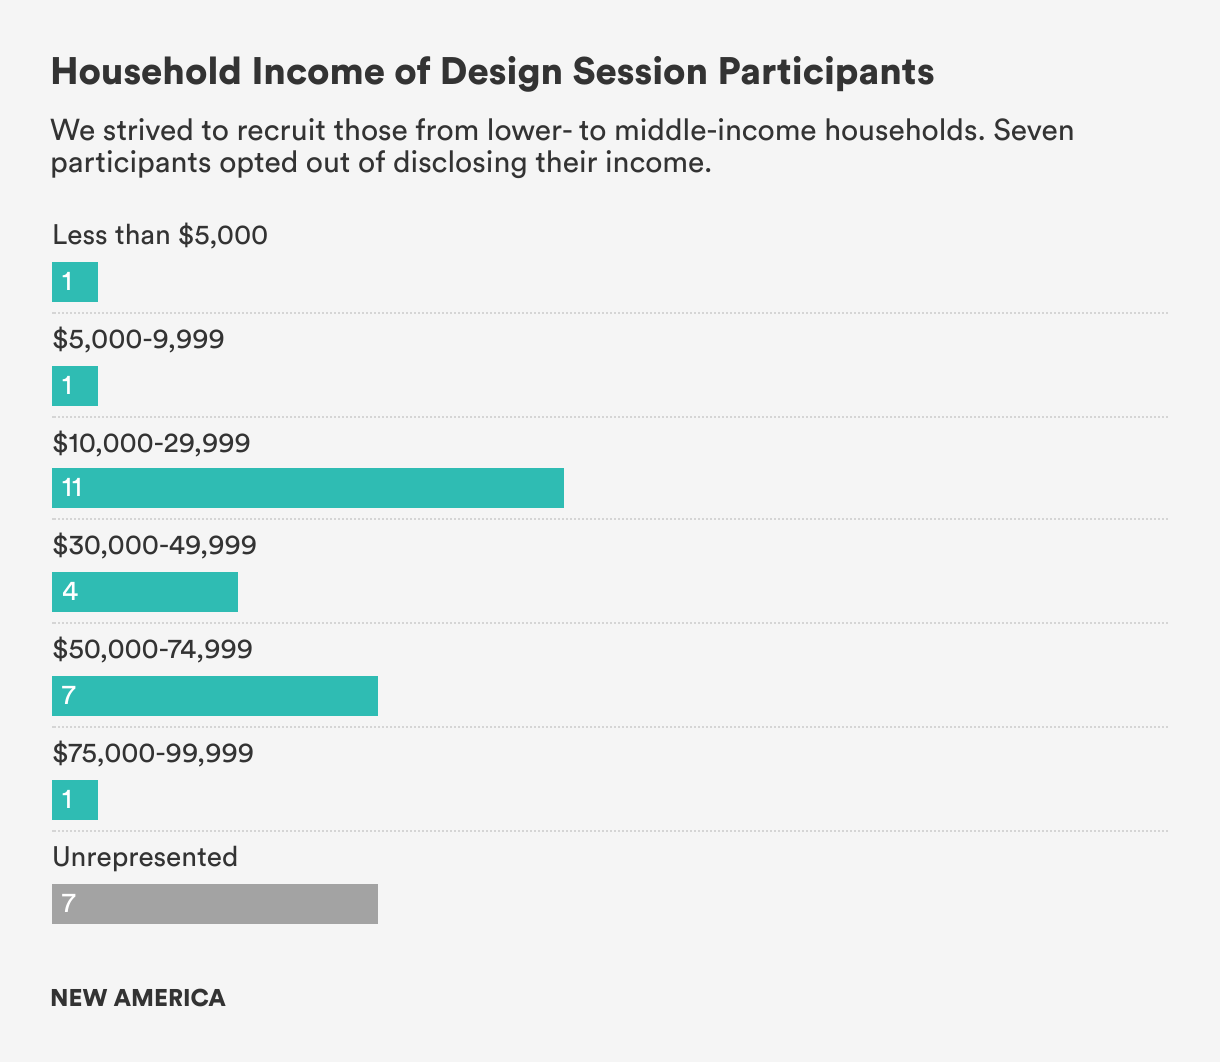Click the value 11 inside the longest bar
The width and height of the screenshot is (1220, 1062).
[72, 488]
